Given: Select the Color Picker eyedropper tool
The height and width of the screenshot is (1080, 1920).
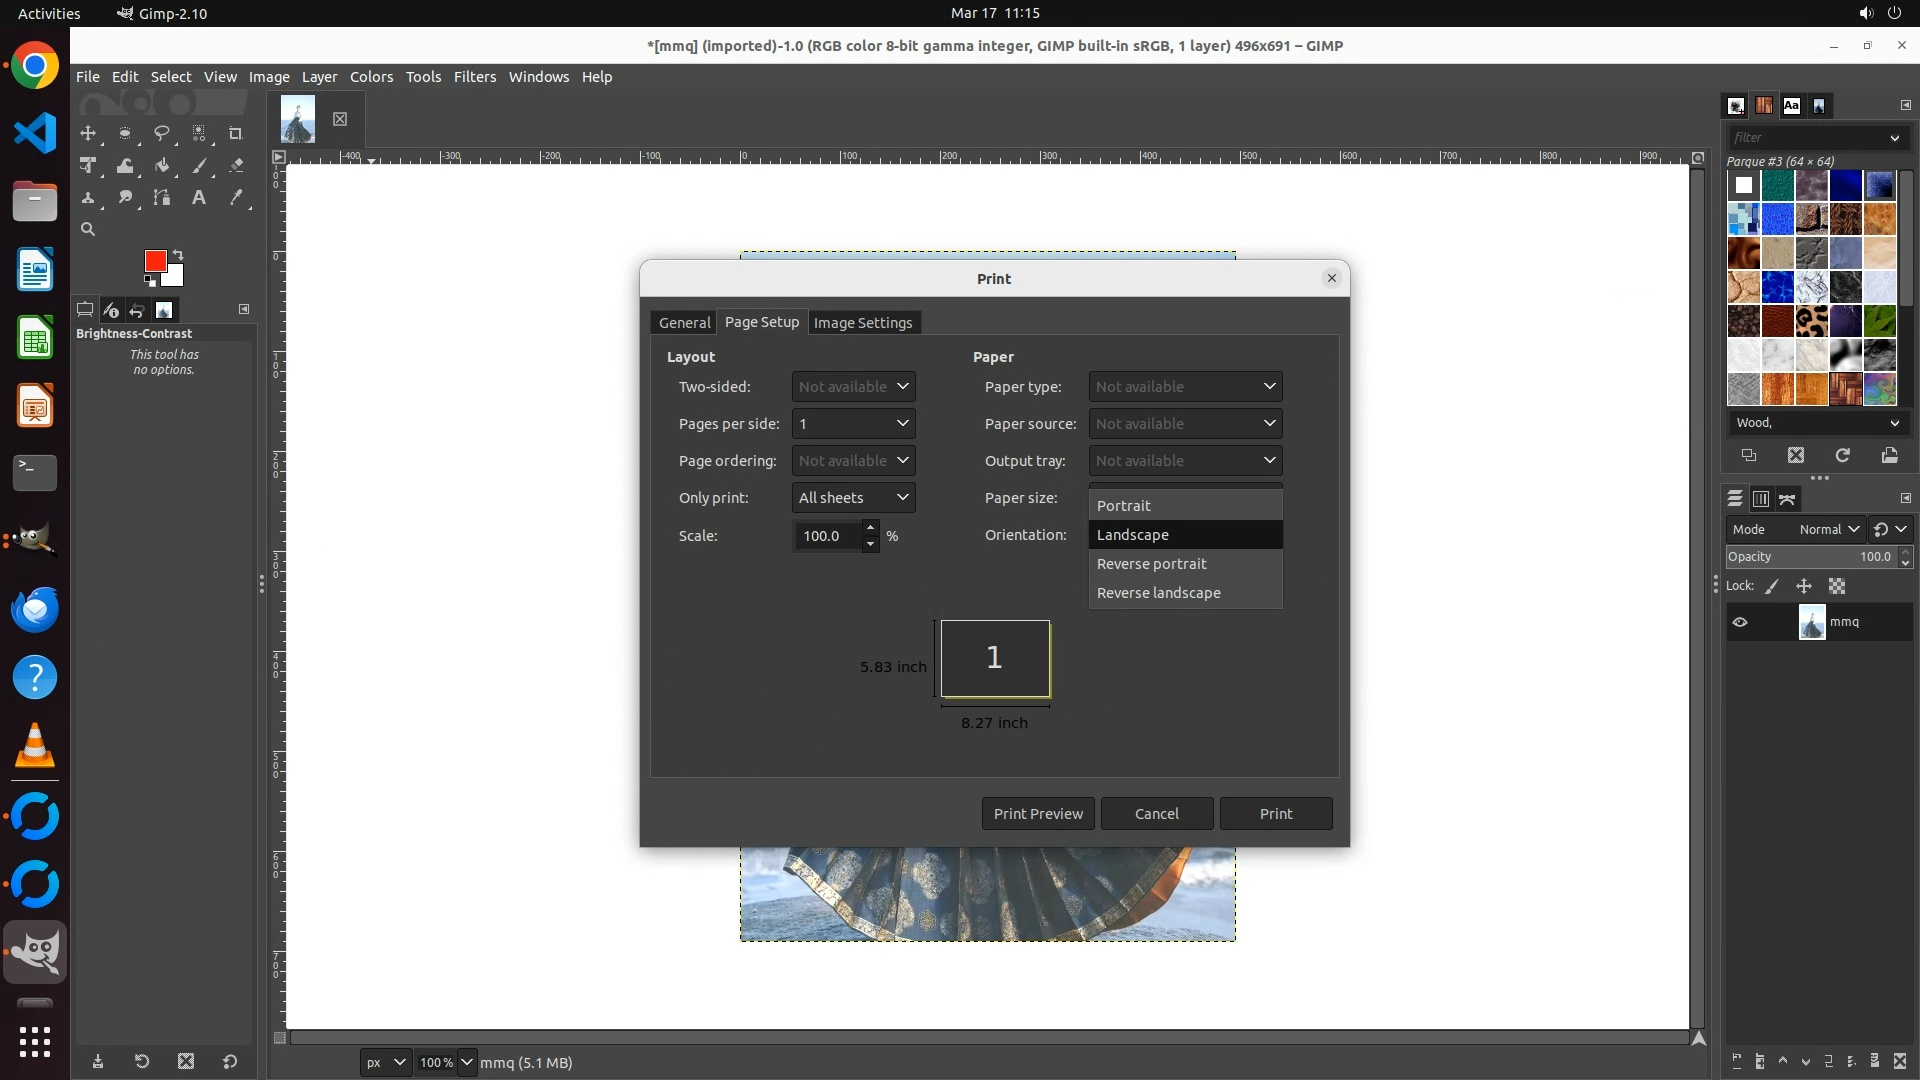Looking at the screenshot, I should (x=236, y=198).
